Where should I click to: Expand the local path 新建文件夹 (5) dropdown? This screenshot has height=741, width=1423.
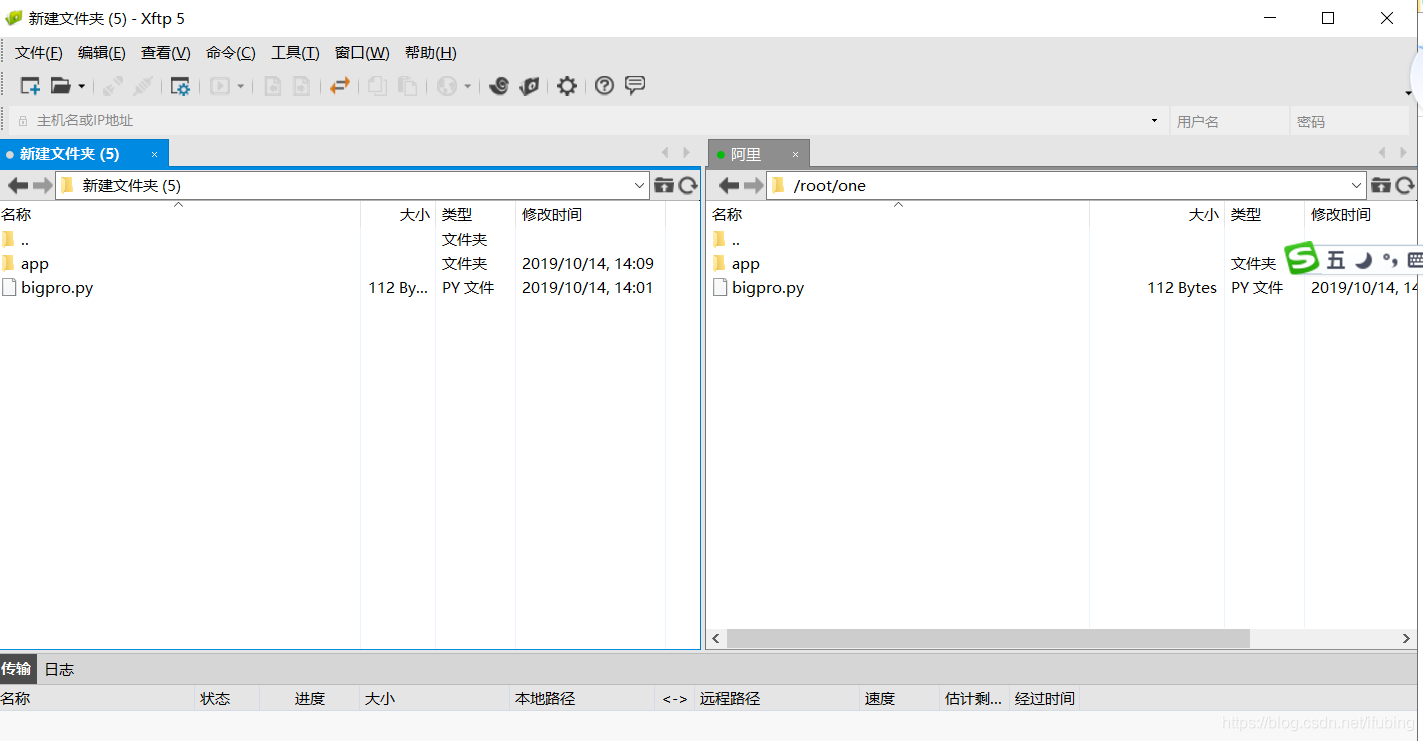pyautogui.click(x=640, y=185)
